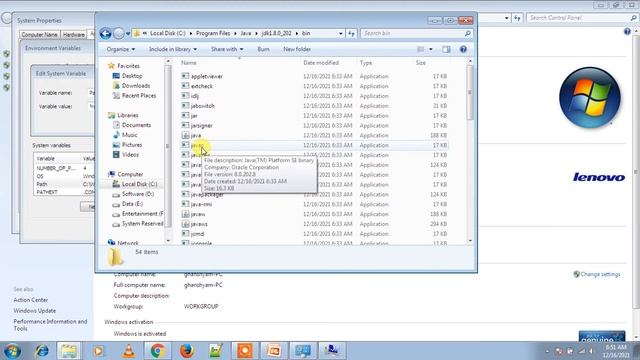Open Windows Update link in Control Panel
Screen dimensions: 640x360
click(x=35, y=311)
